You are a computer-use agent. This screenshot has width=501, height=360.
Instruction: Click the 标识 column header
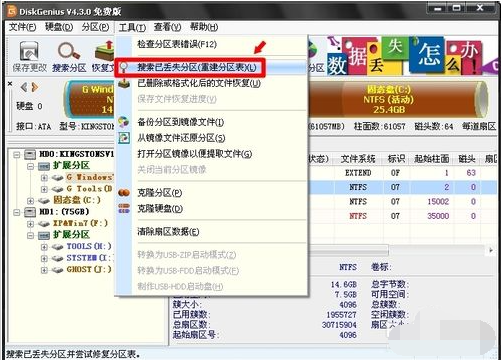pyautogui.click(x=396, y=159)
